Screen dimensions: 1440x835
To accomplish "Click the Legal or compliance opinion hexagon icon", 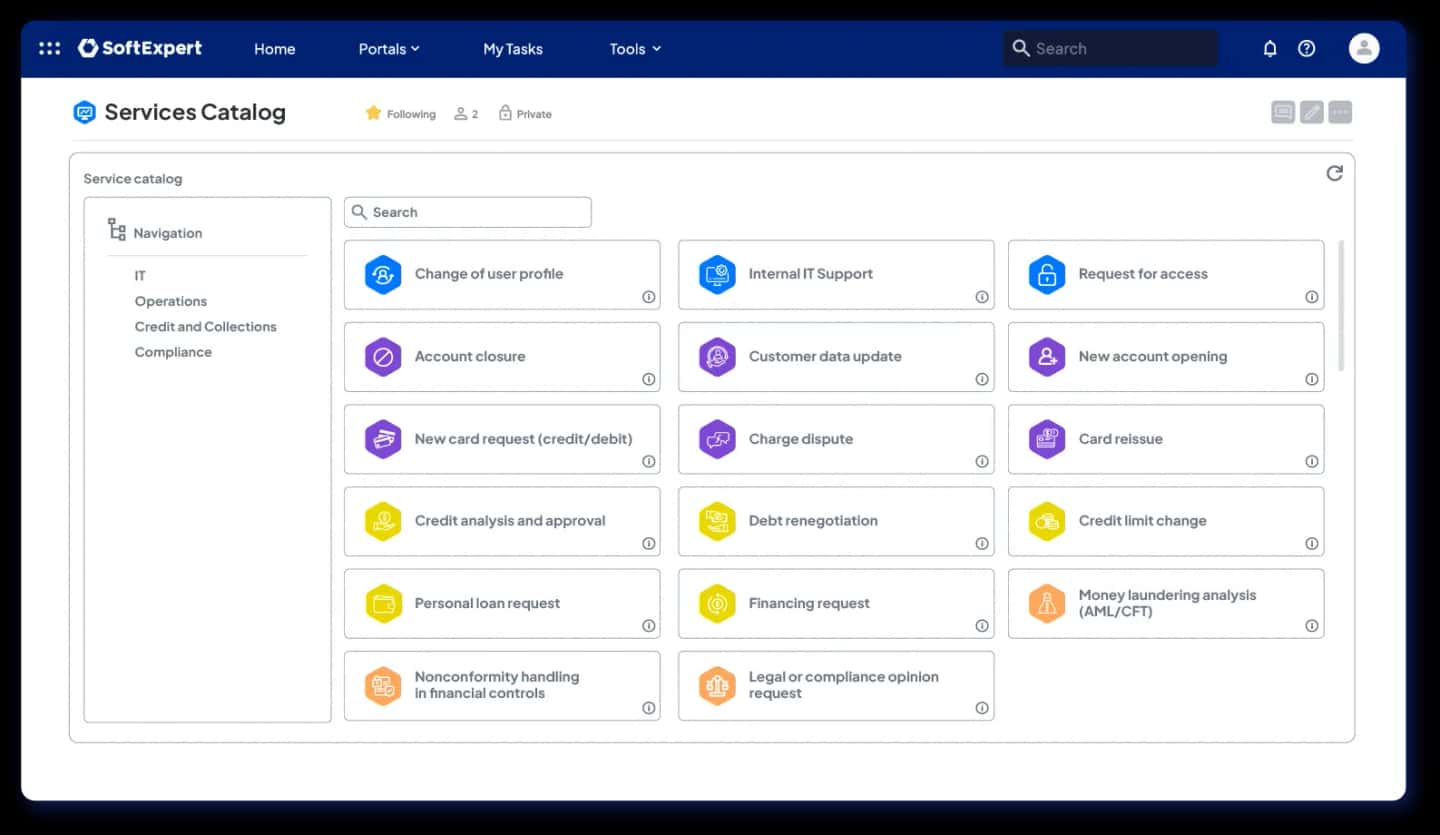I will click(x=717, y=686).
